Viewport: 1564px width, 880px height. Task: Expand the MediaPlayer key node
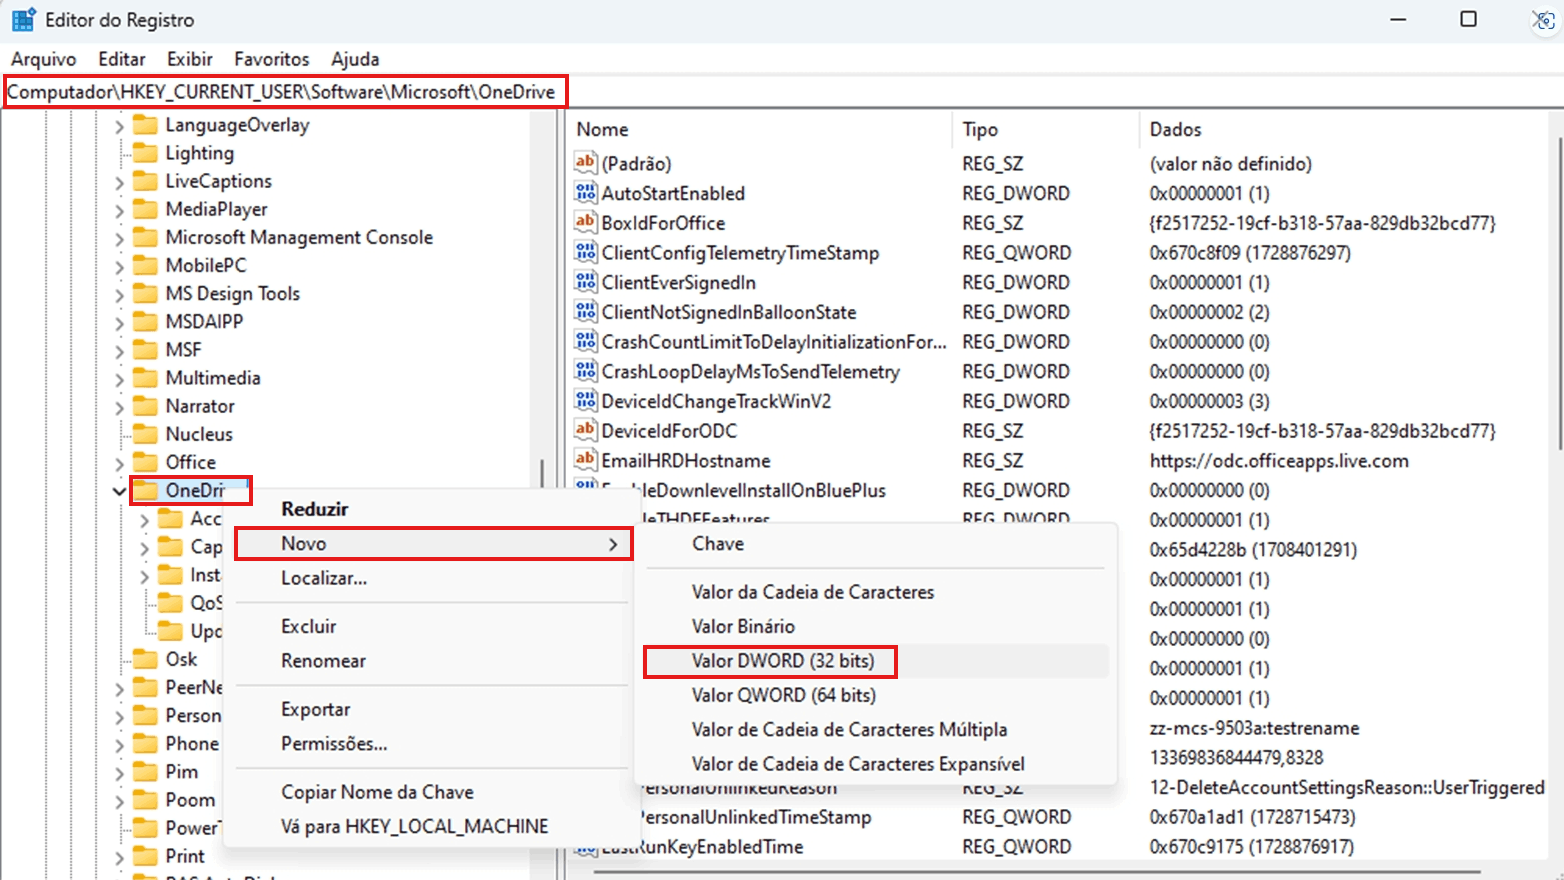tap(119, 210)
